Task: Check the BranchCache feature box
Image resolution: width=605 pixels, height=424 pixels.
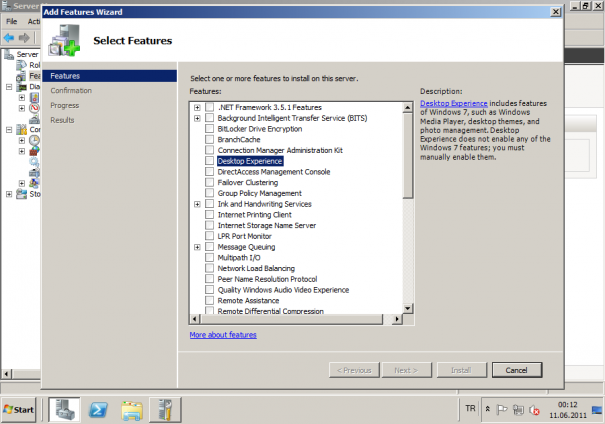Action: [x=210, y=139]
